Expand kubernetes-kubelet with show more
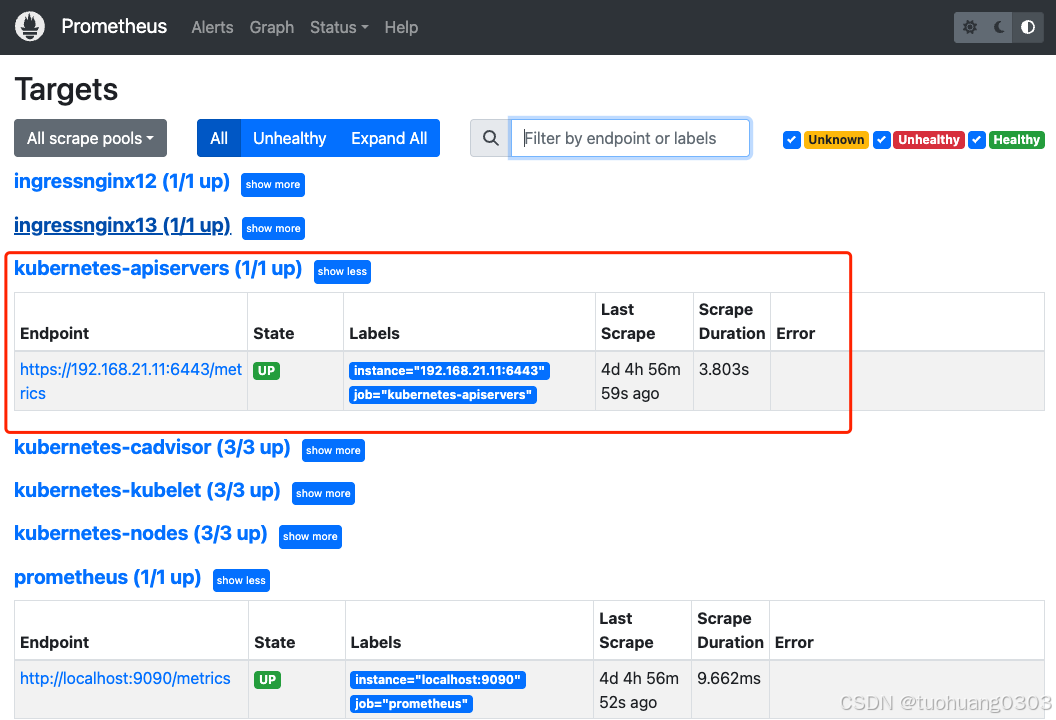This screenshot has height=720, width=1056. click(x=323, y=494)
